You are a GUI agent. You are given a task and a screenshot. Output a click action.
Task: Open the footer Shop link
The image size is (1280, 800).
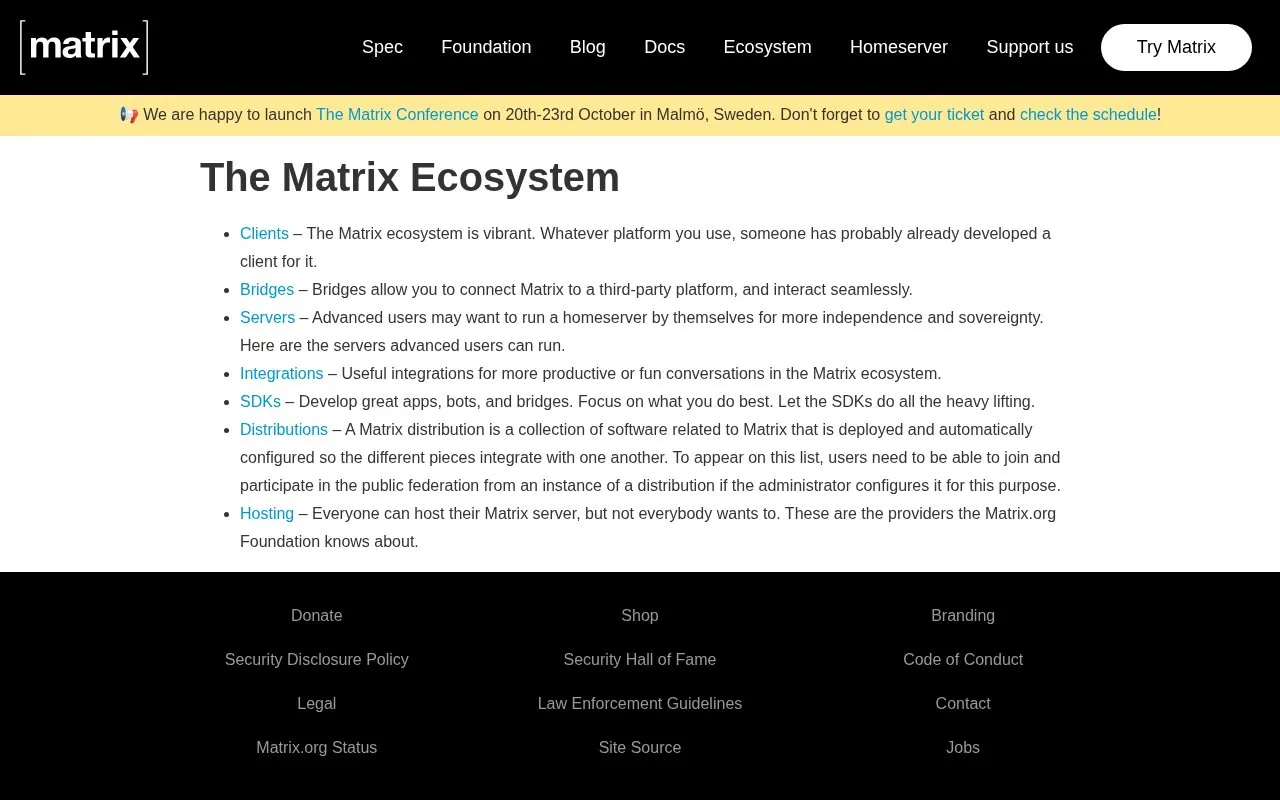click(x=640, y=616)
